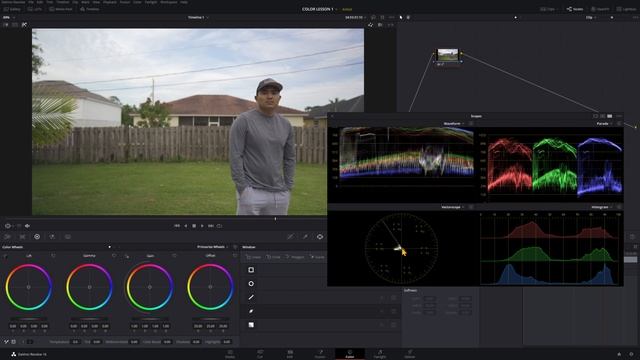Open the Timeline 1 name dropdown
This screenshot has width=640, height=360.
point(198,18)
